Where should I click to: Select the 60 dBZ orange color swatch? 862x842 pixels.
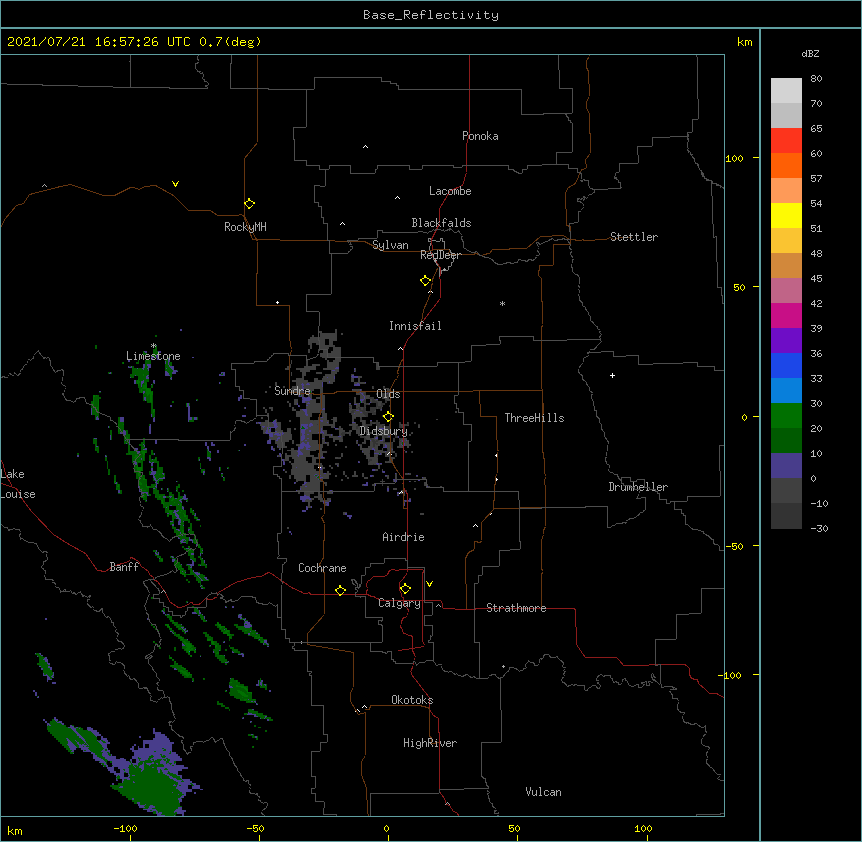coord(786,165)
